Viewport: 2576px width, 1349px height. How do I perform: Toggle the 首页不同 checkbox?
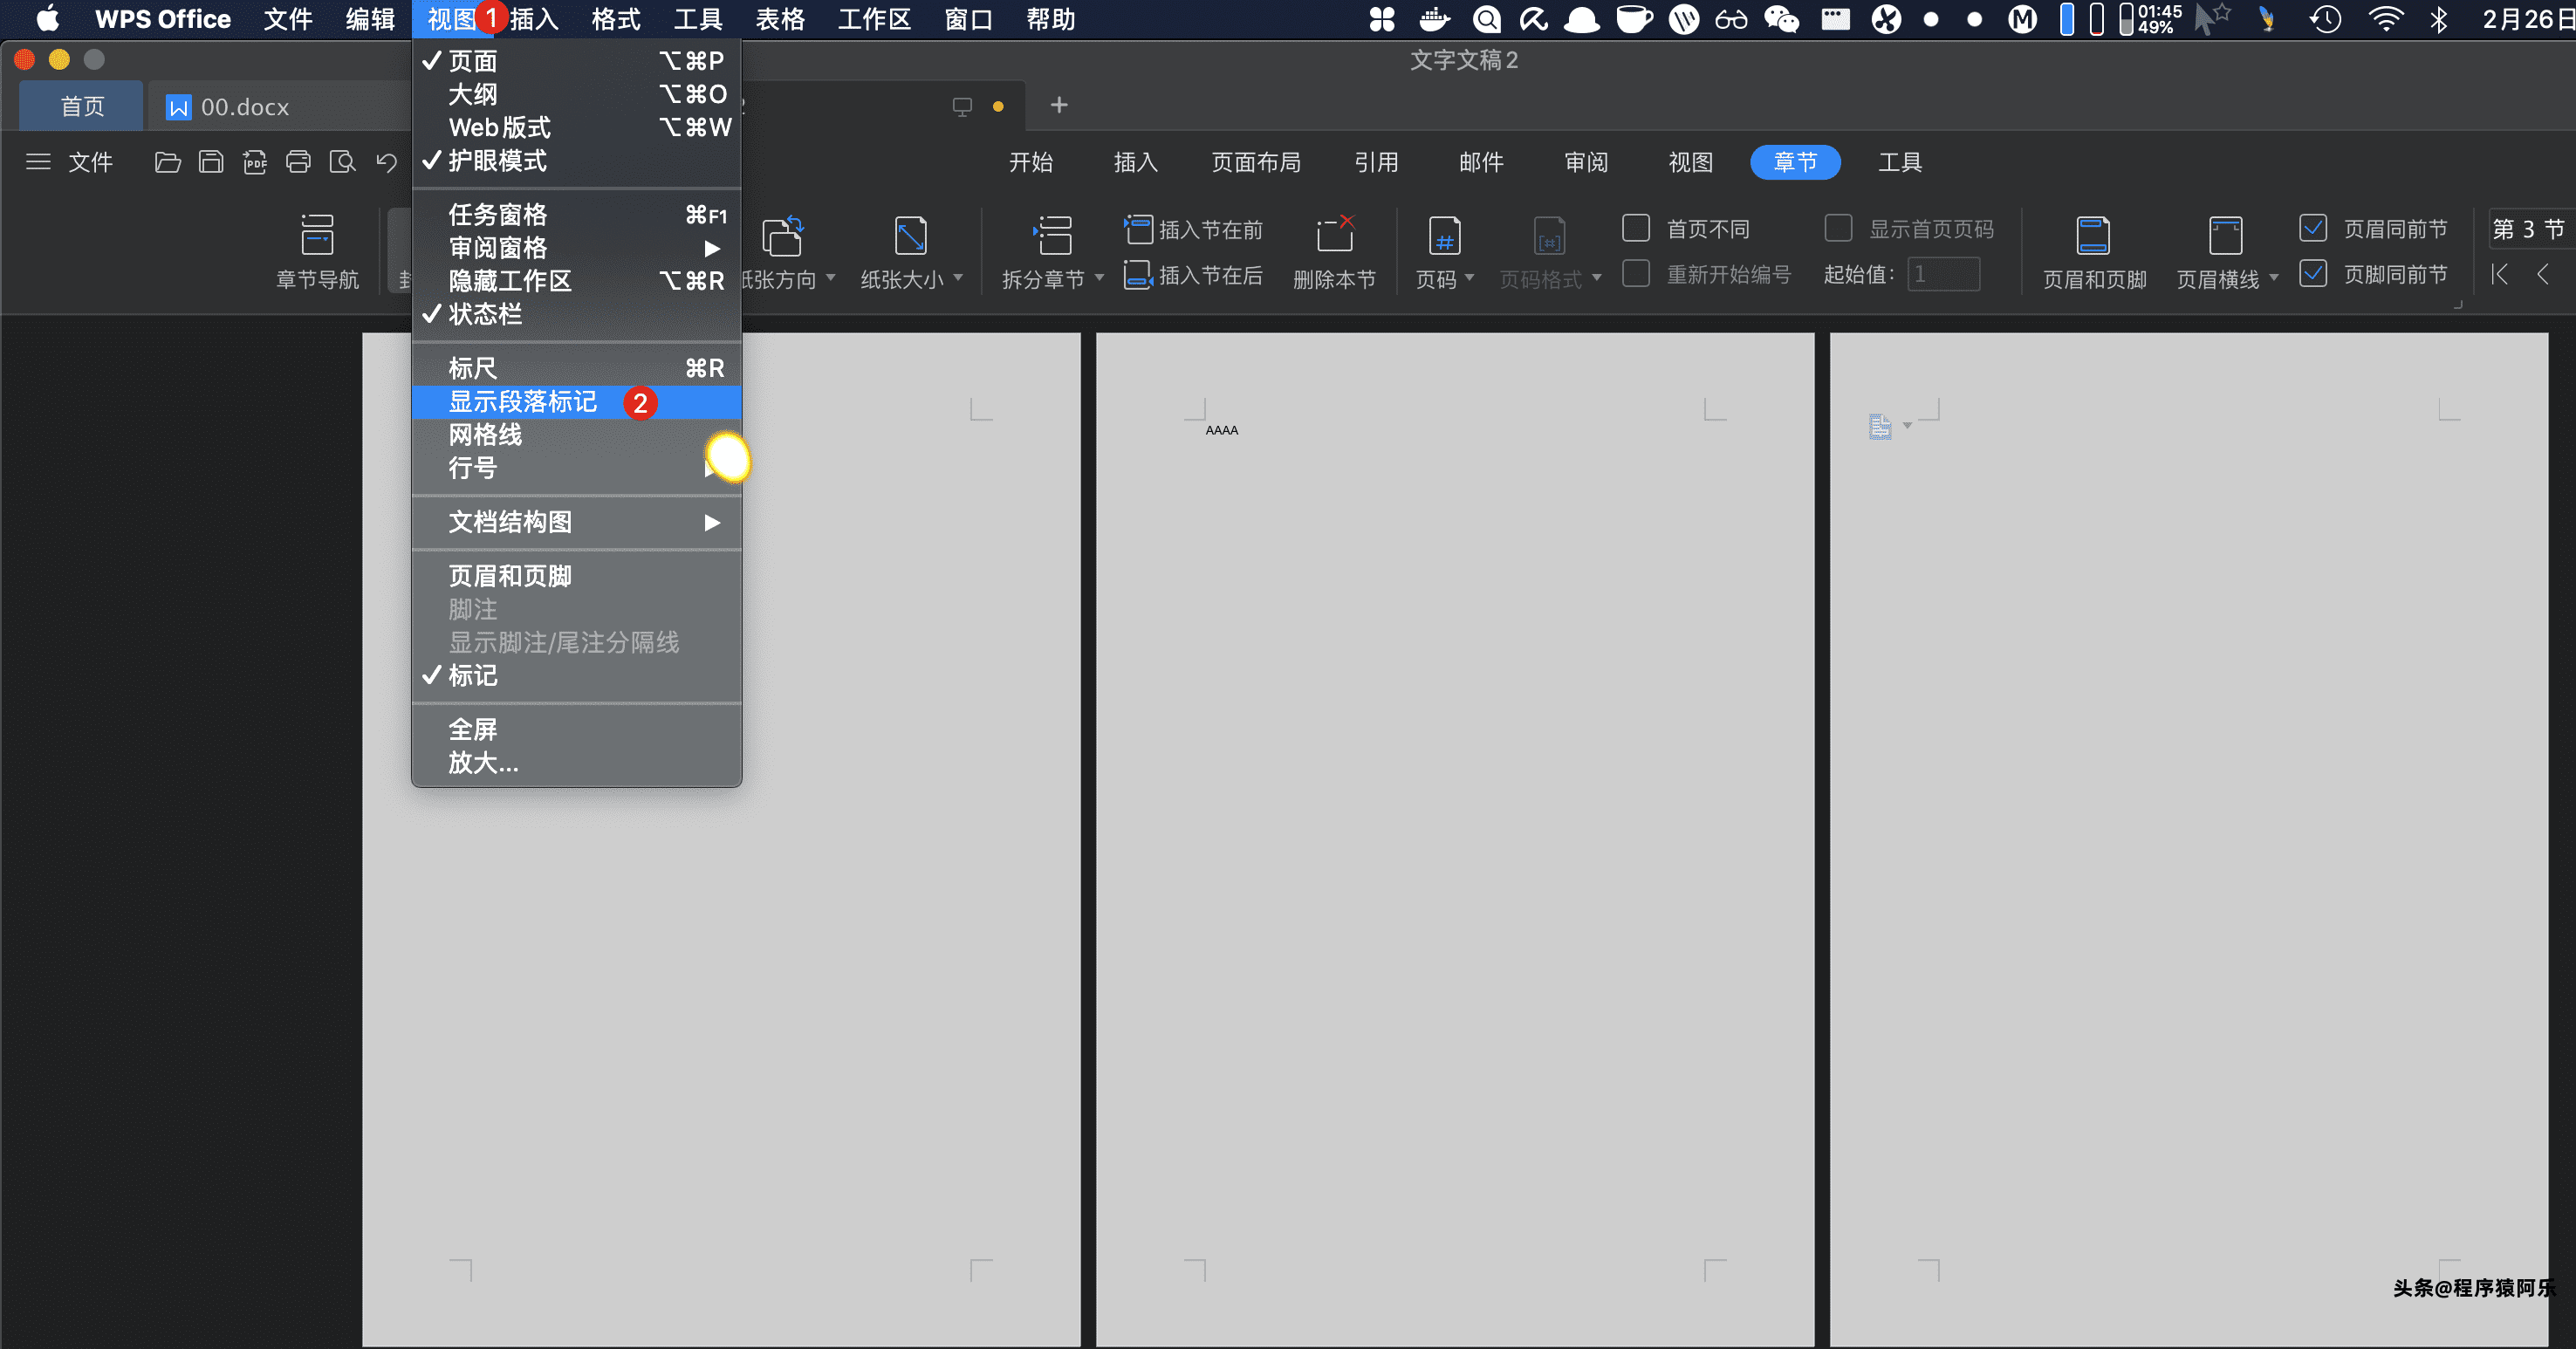1636,228
